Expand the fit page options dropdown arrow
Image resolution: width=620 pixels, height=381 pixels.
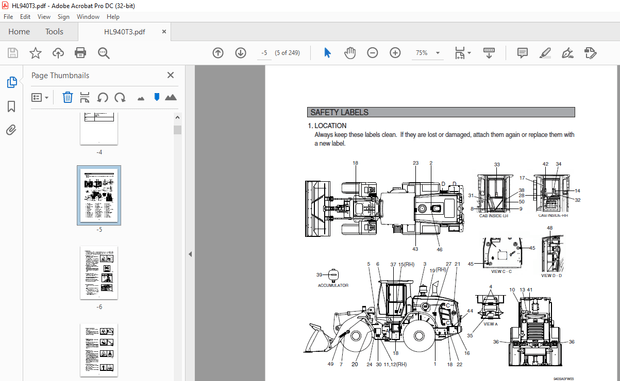tap(469, 53)
